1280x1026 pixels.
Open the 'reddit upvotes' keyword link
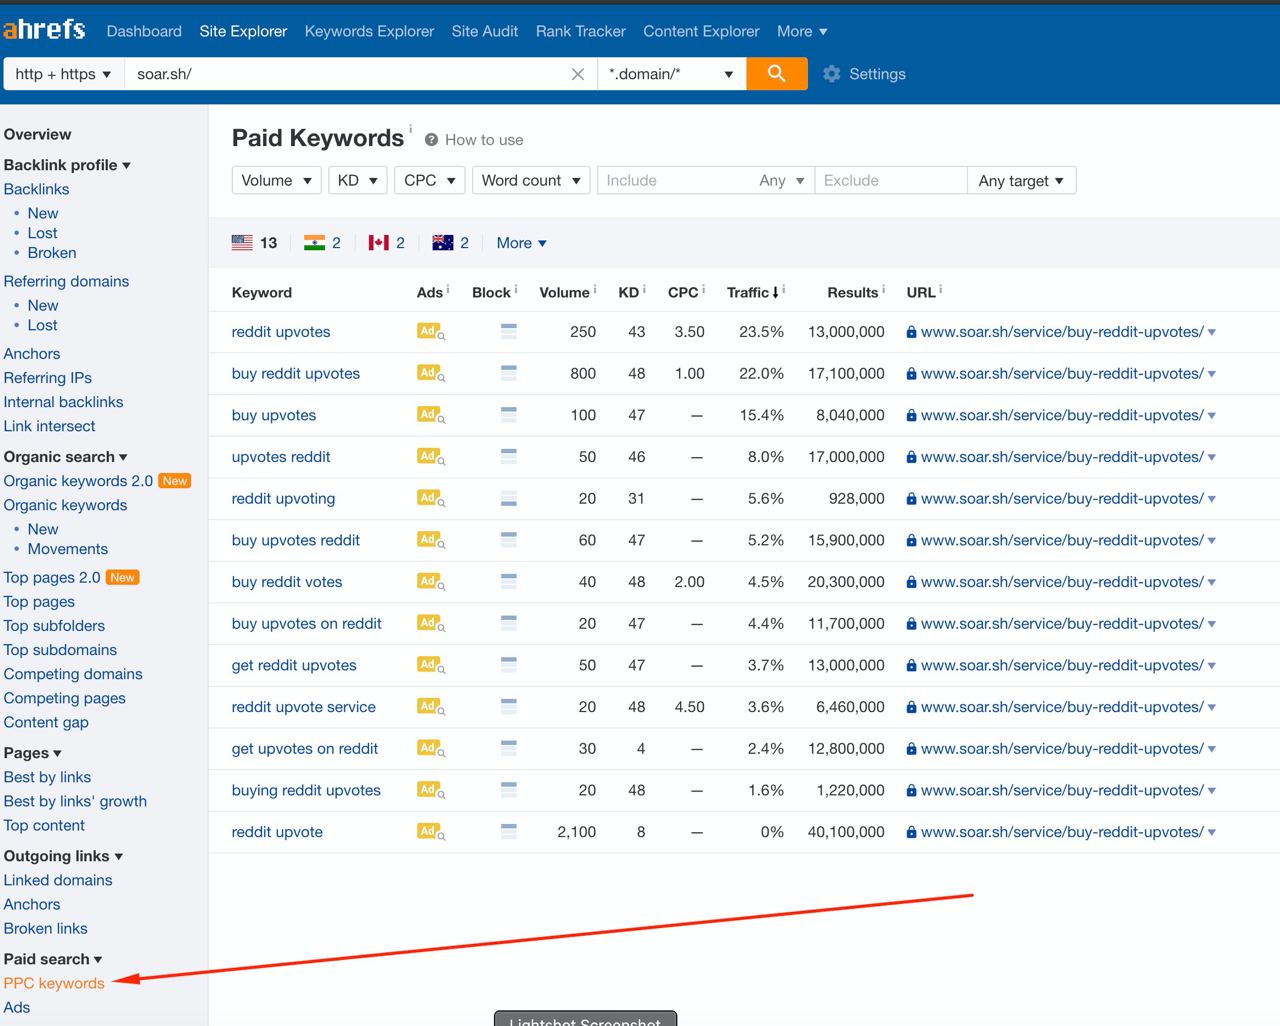tap(281, 332)
